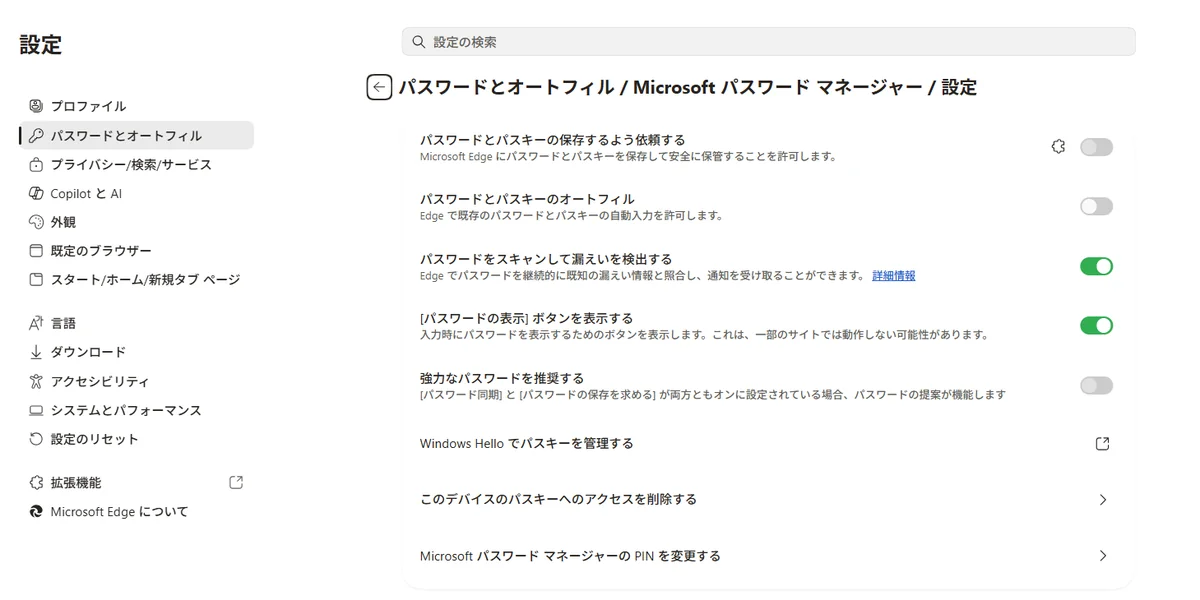Screen dimensions: 1200x600
Task: Disable パスワードをスキャンして漏えいを検出する toggle
Action: pos(1096,266)
